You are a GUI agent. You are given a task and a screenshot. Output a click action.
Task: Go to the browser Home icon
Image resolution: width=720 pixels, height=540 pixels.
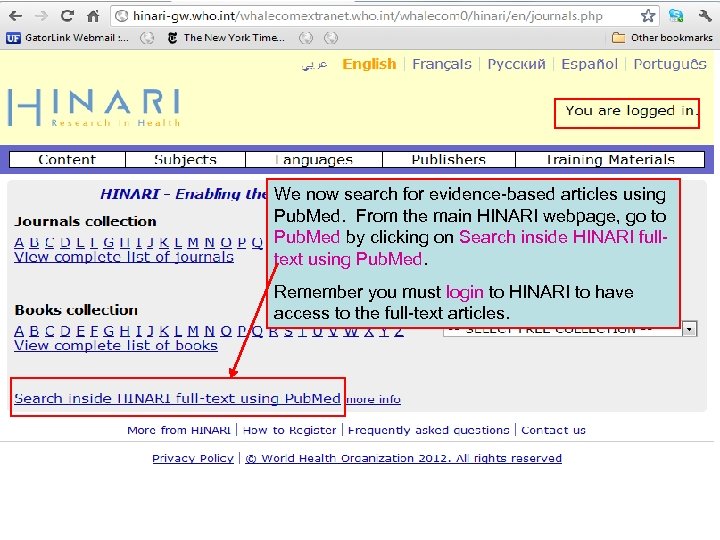[x=93, y=16]
